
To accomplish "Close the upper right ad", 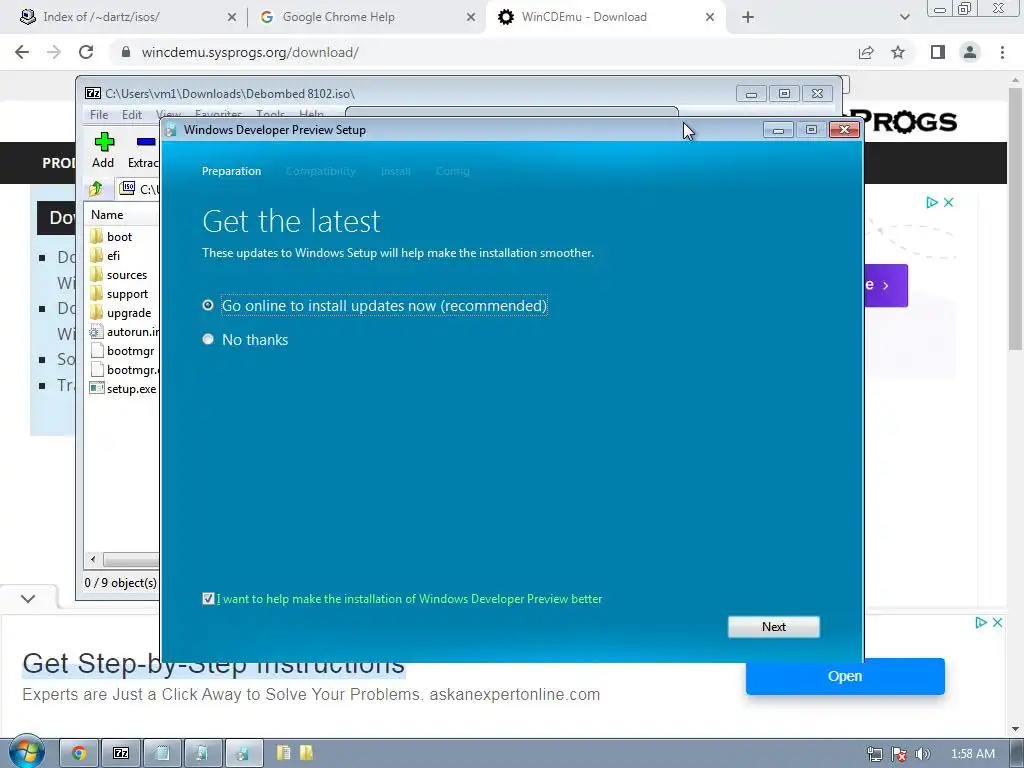I will (x=948, y=202).
